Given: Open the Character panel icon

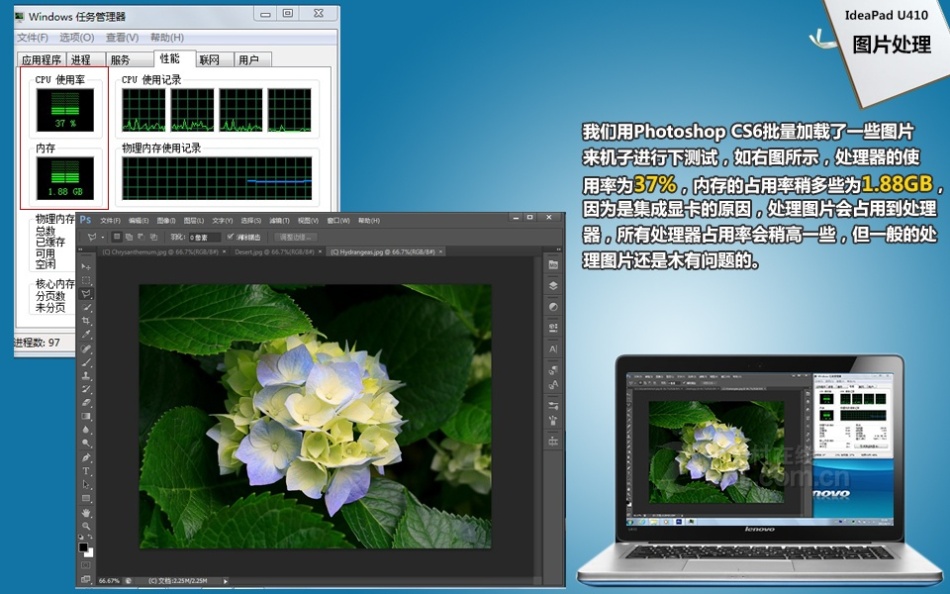Looking at the screenshot, I should click(553, 349).
